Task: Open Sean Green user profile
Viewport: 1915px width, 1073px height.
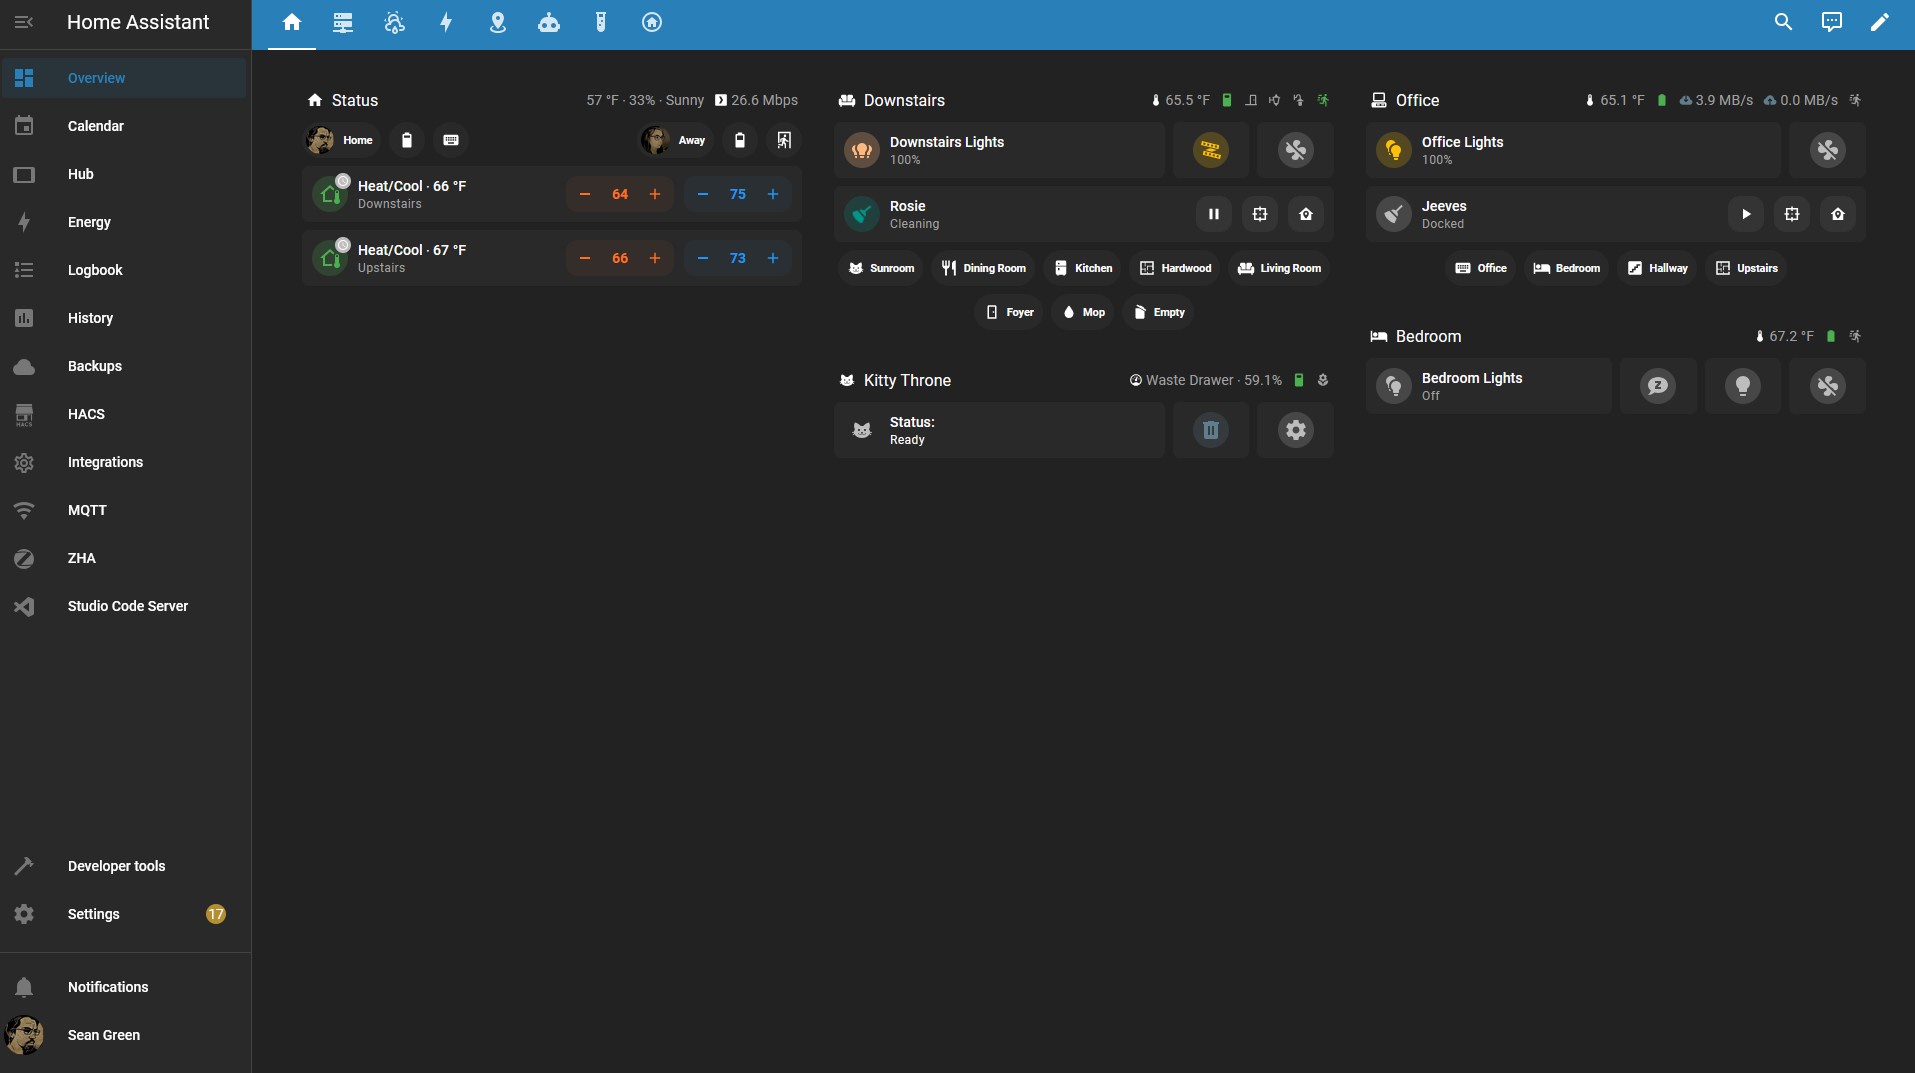Action: coord(124,1035)
